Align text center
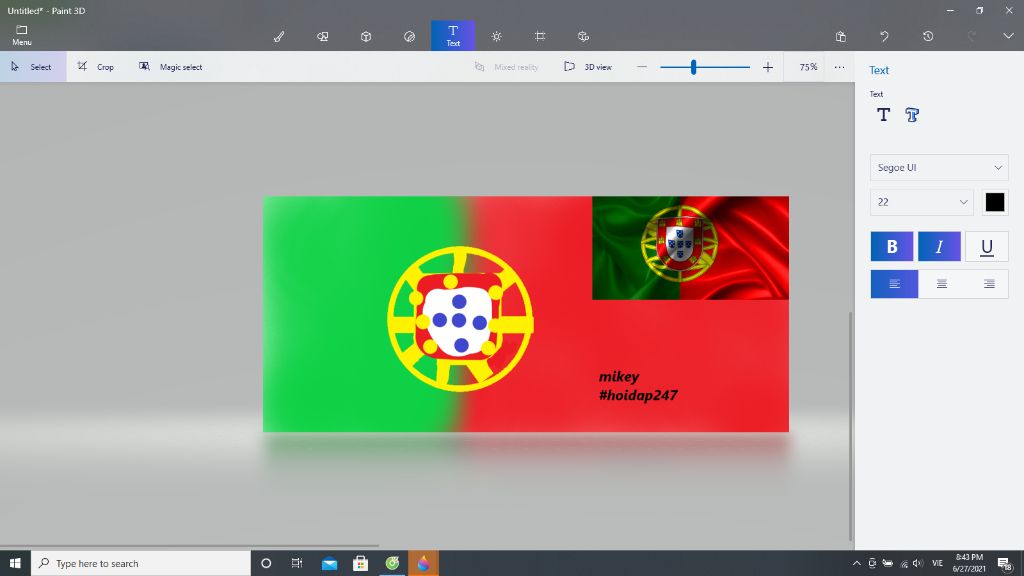 click(x=942, y=283)
